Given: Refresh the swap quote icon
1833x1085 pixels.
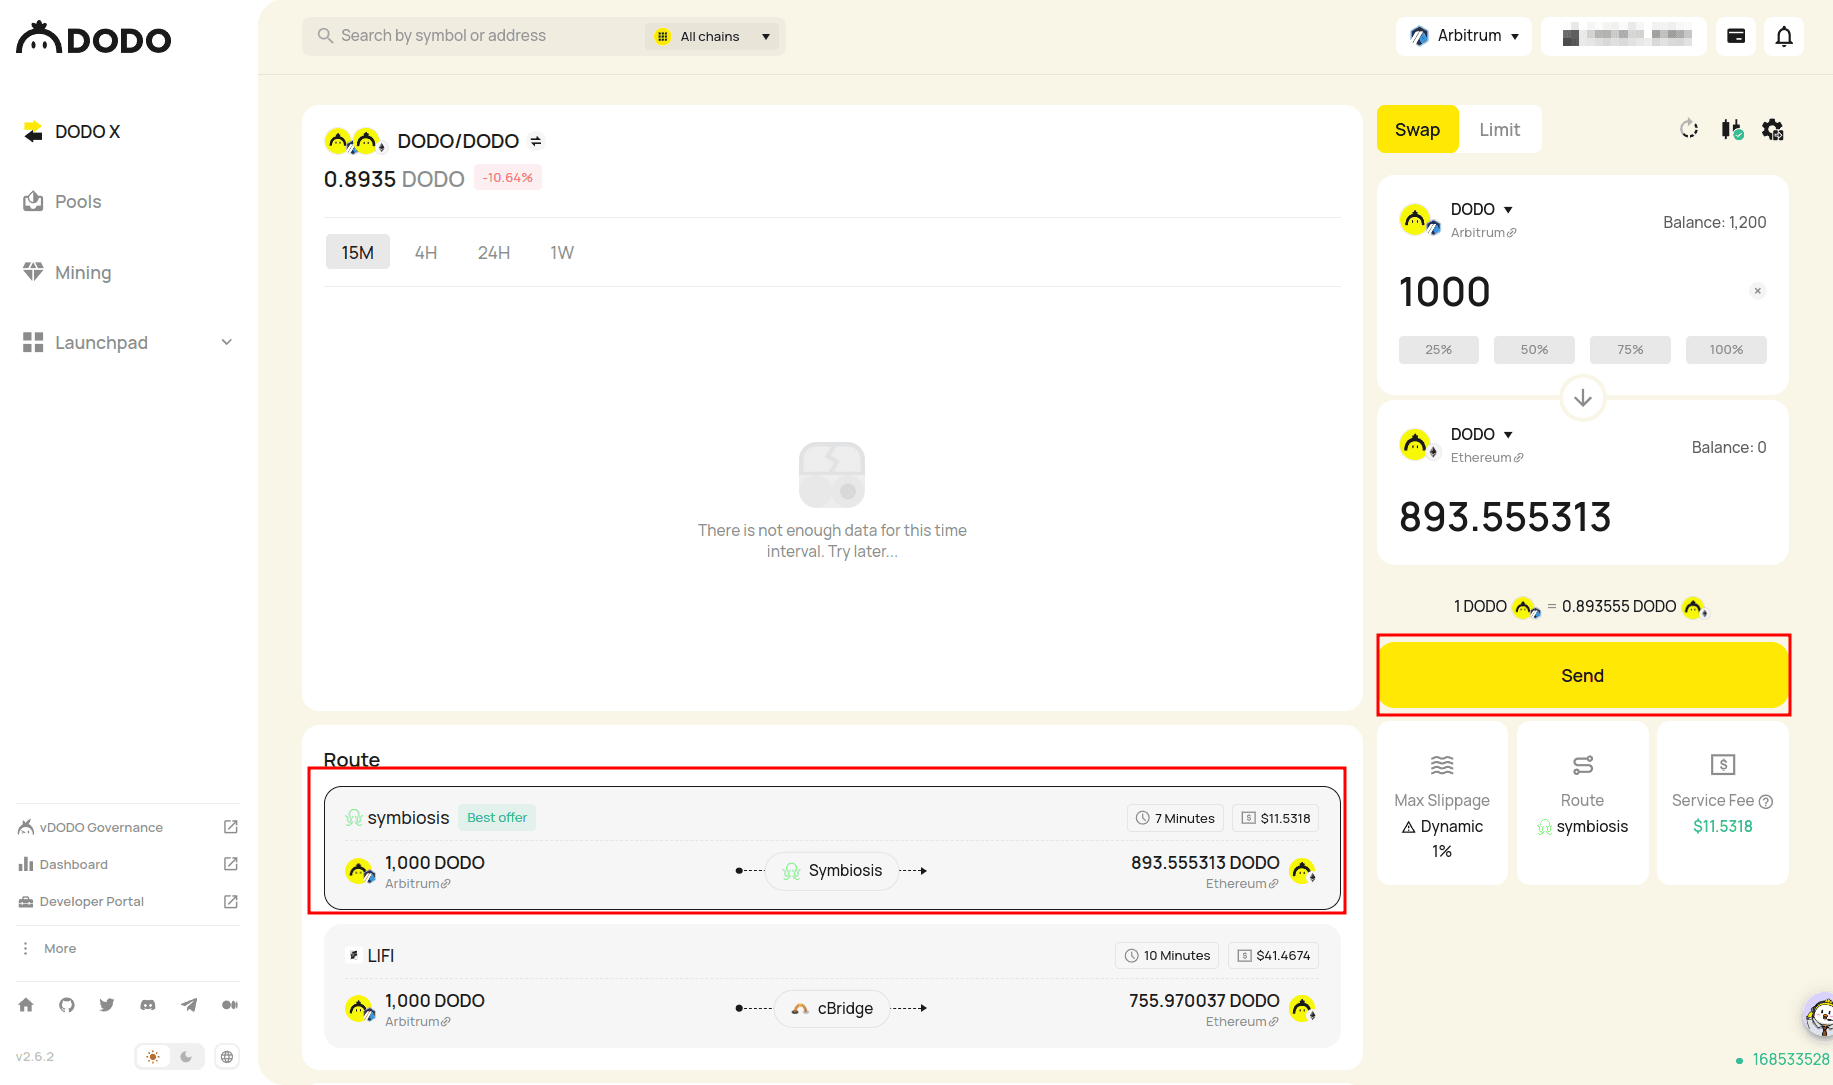Looking at the screenshot, I should tap(1689, 129).
